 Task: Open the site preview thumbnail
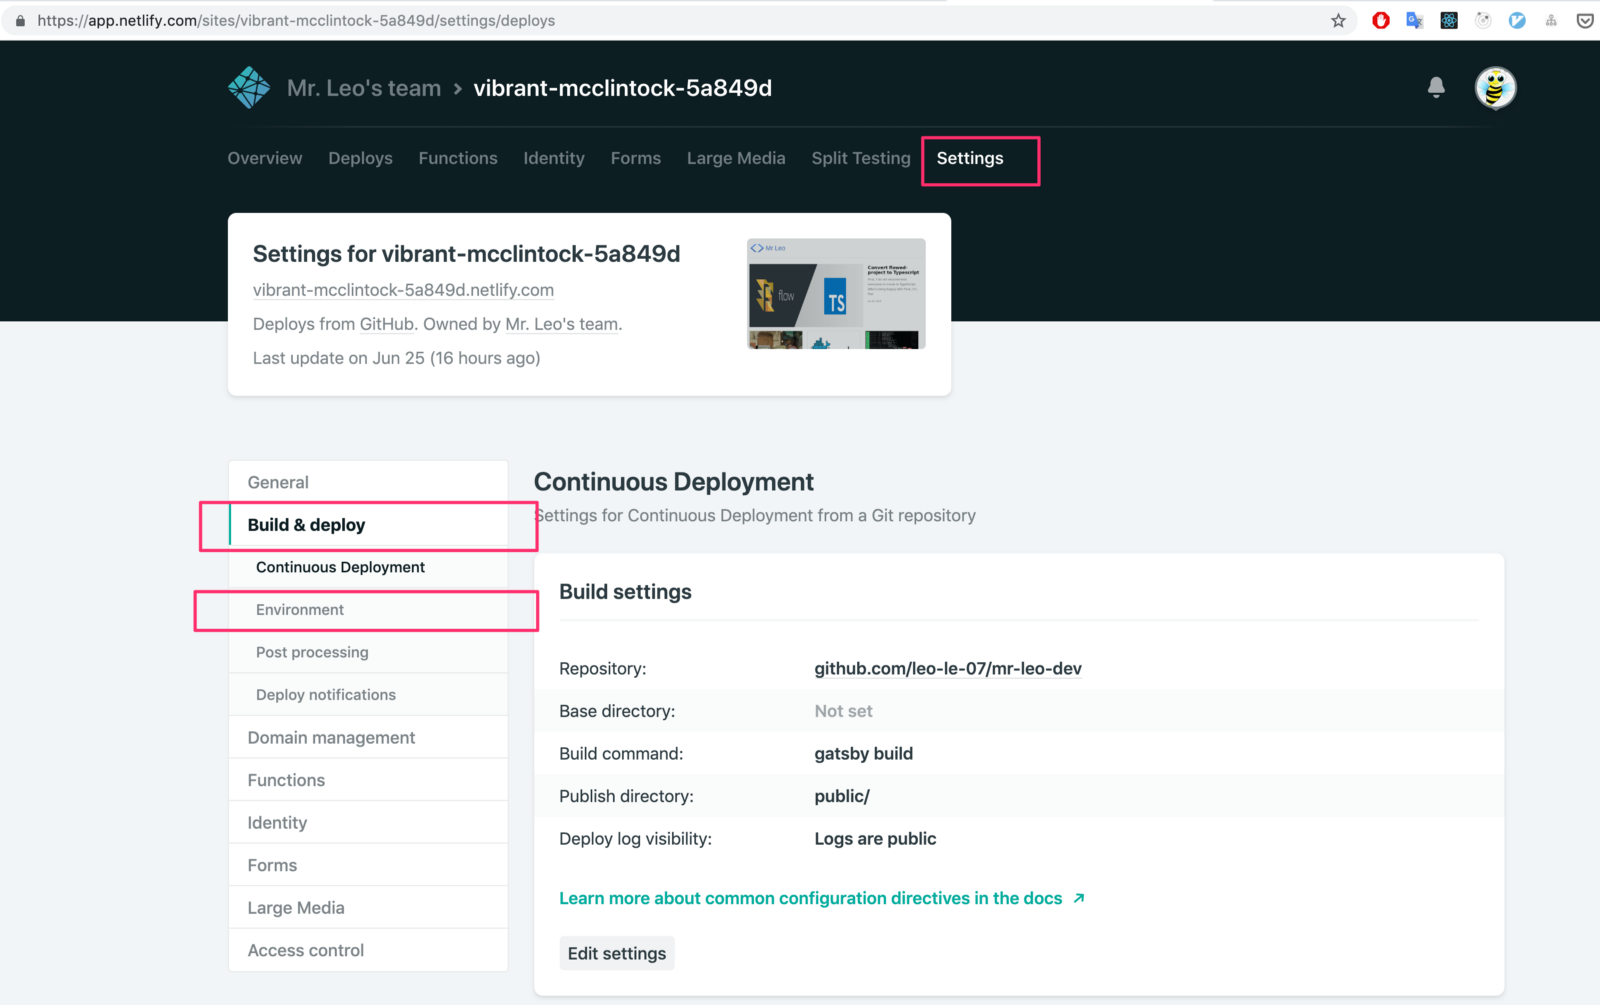(836, 293)
